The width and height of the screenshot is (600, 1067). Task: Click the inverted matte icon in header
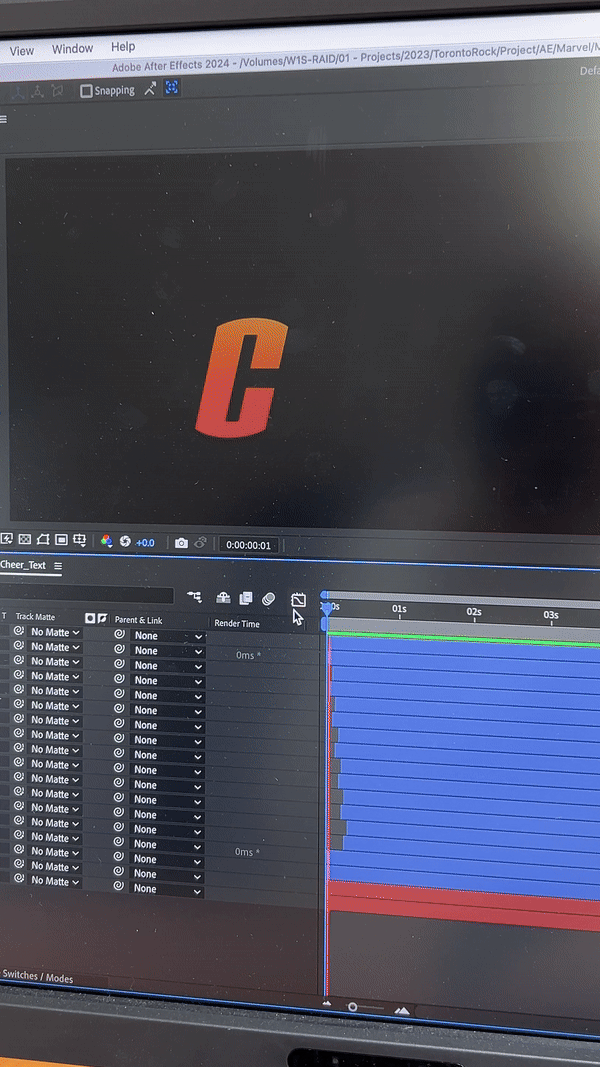point(102,618)
